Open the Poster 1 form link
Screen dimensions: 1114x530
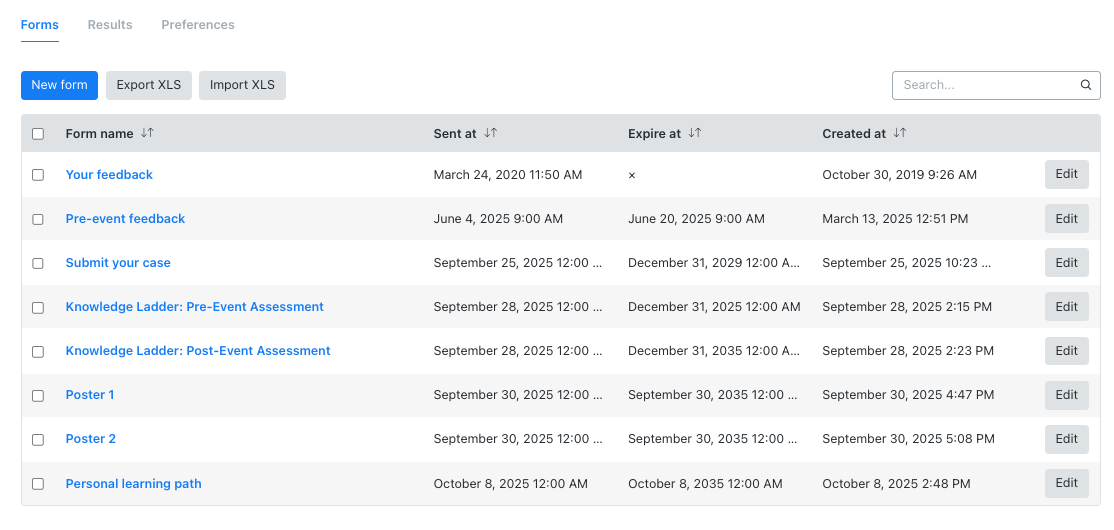click(x=90, y=395)
